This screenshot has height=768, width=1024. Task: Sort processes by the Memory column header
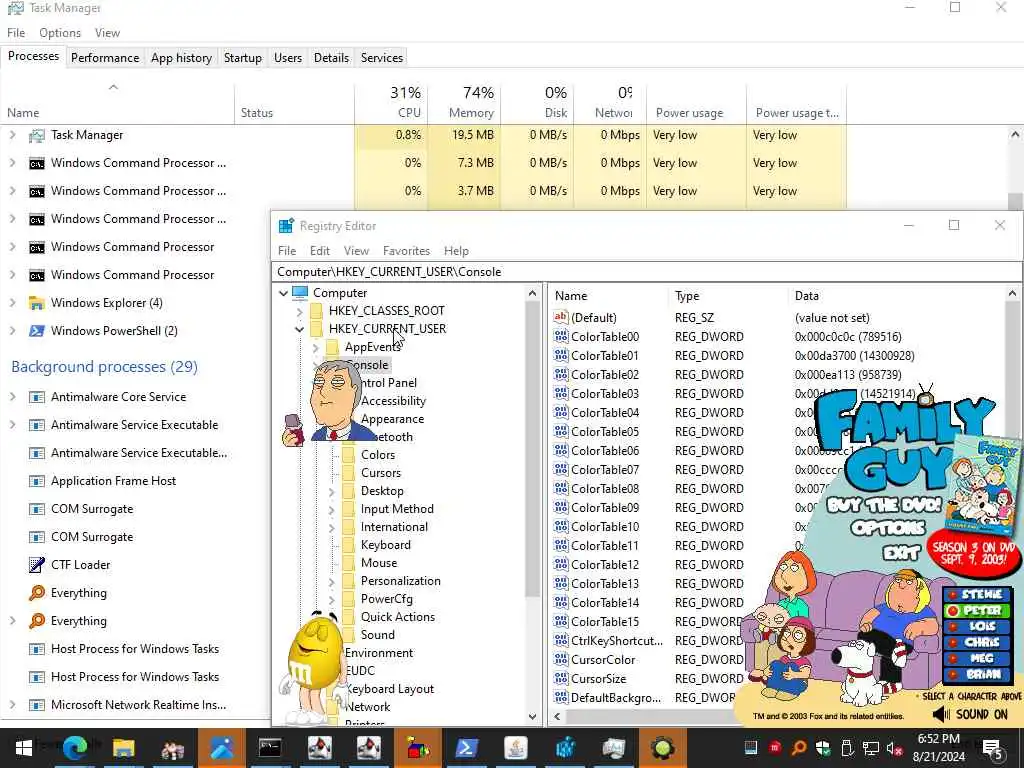pos(464,103)
